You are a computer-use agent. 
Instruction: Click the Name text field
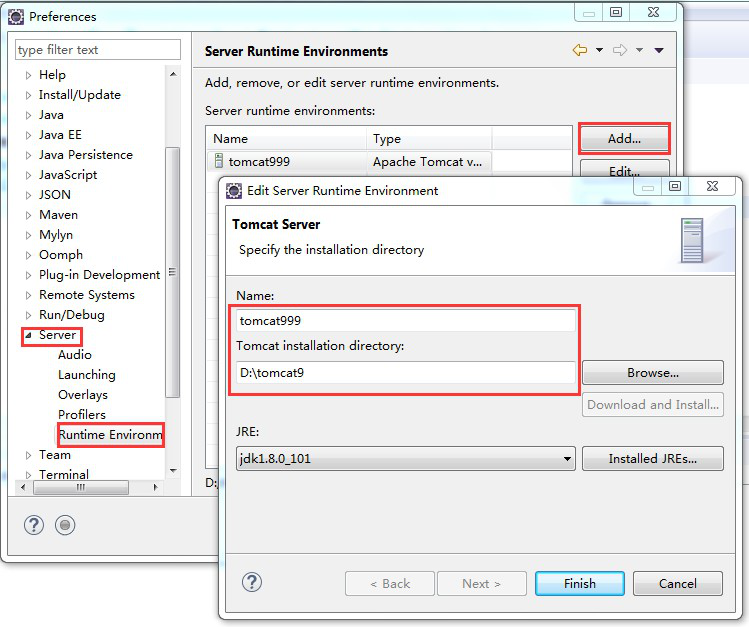405,321
